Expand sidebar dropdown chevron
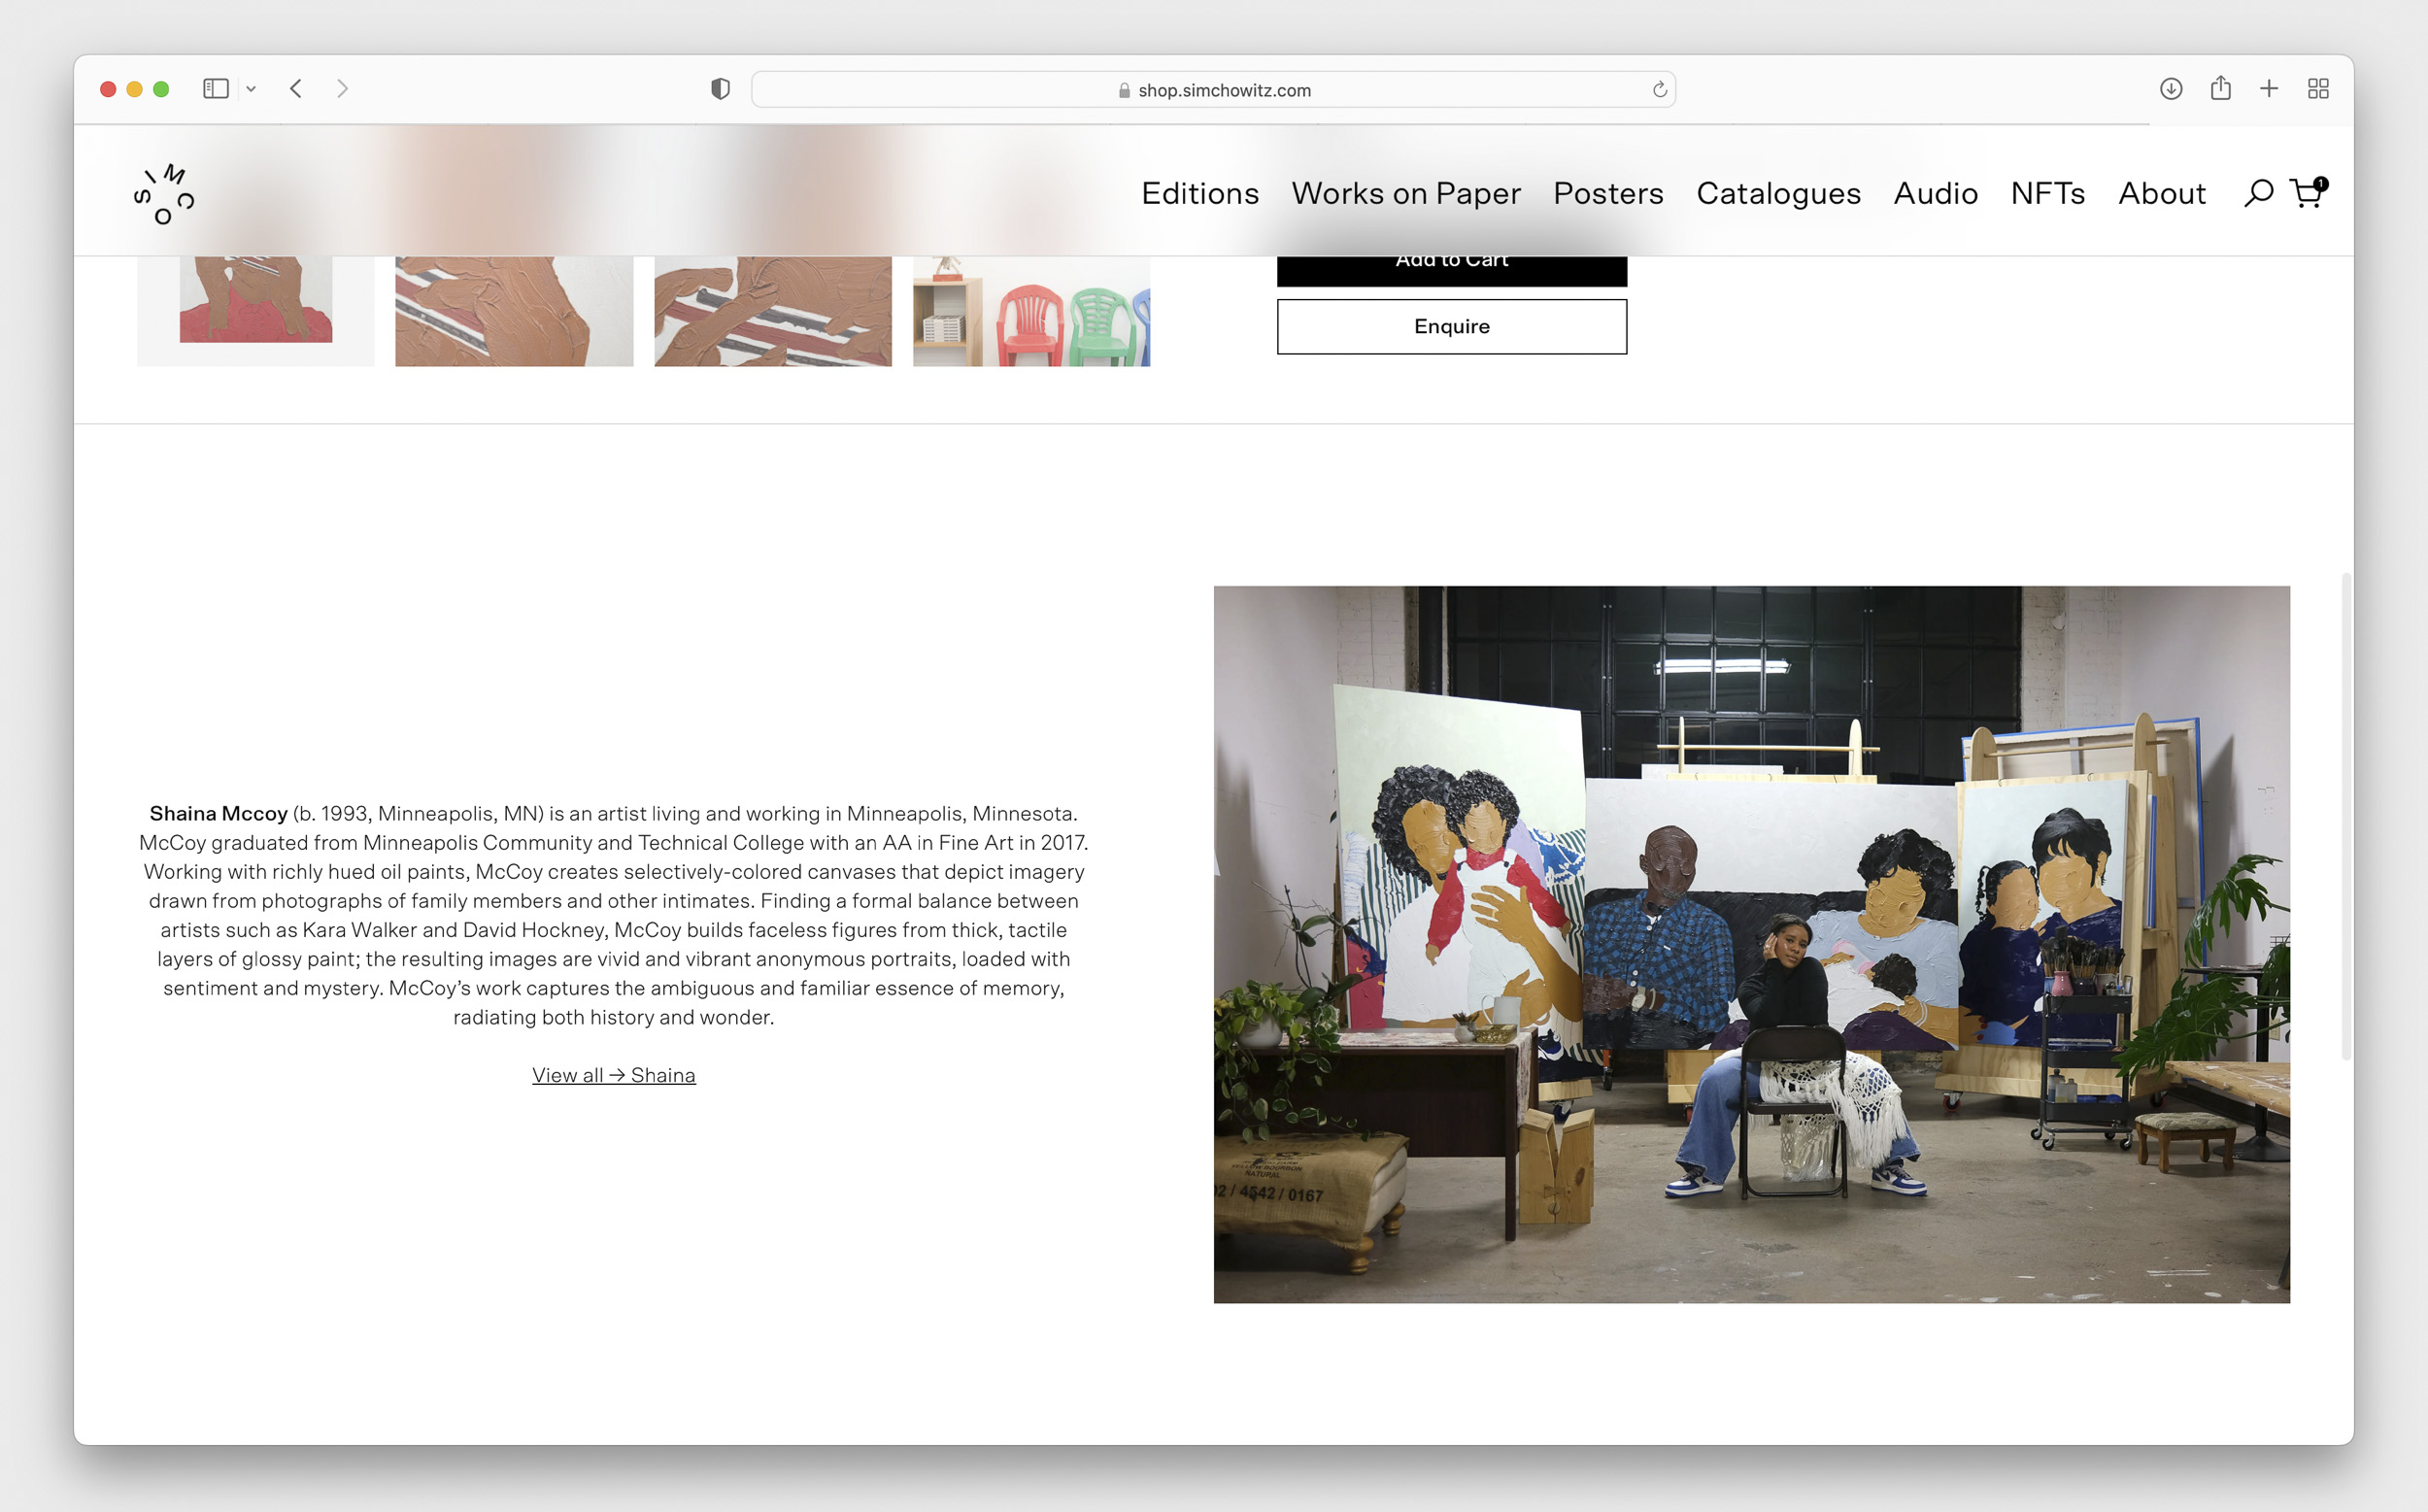Viewport: 2428px width, 1512px height. tap(251, 89)
